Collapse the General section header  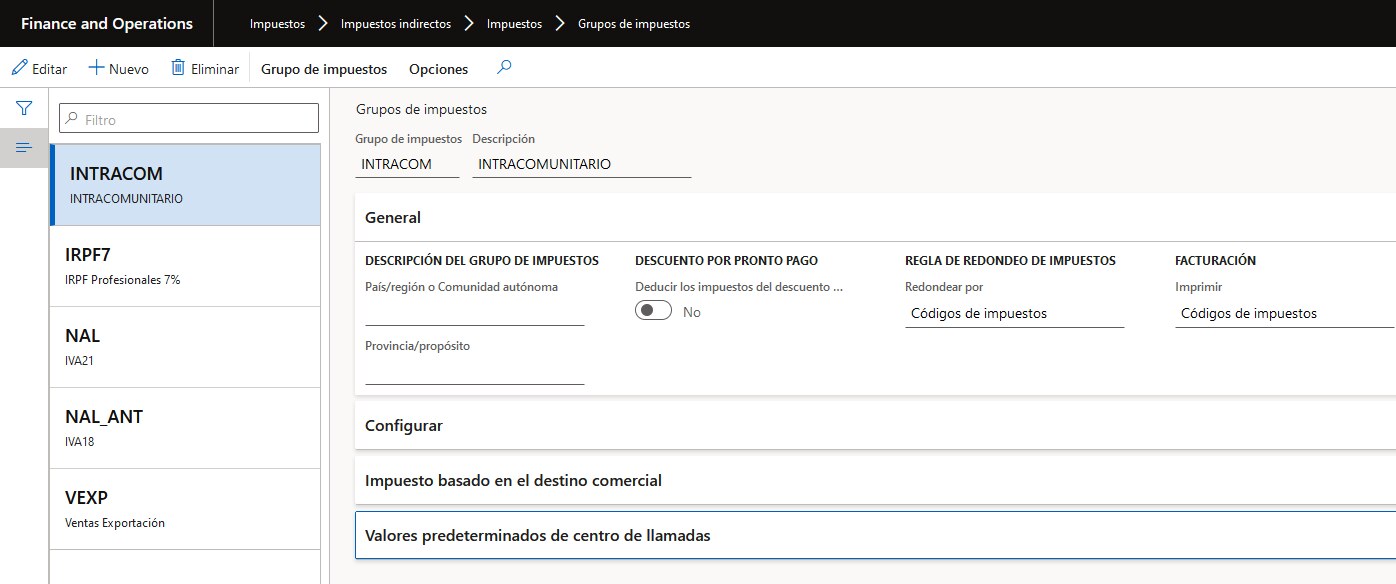click(x=393, y=217)
